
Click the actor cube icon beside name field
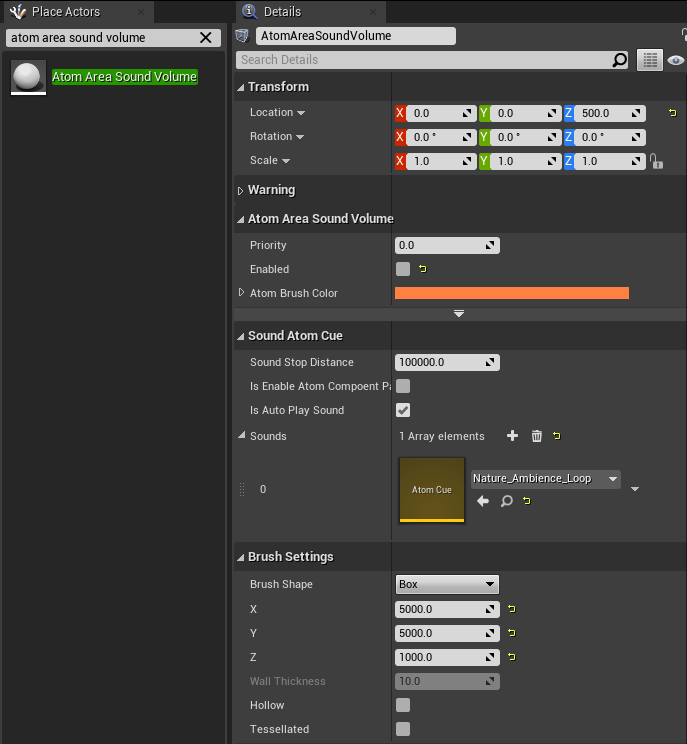[242, 36]
